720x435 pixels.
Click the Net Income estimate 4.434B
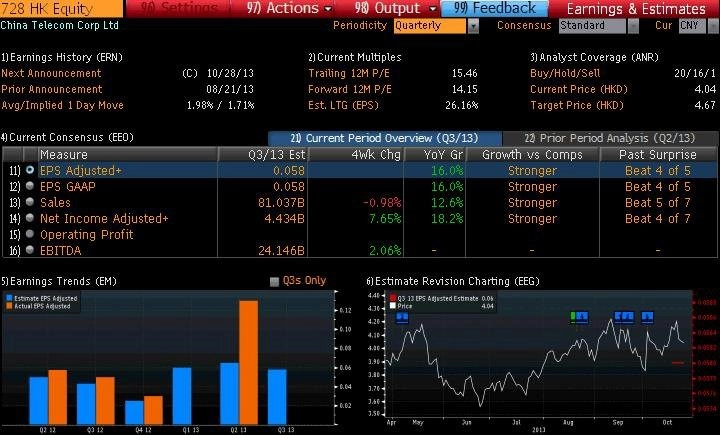coord(284,219)
